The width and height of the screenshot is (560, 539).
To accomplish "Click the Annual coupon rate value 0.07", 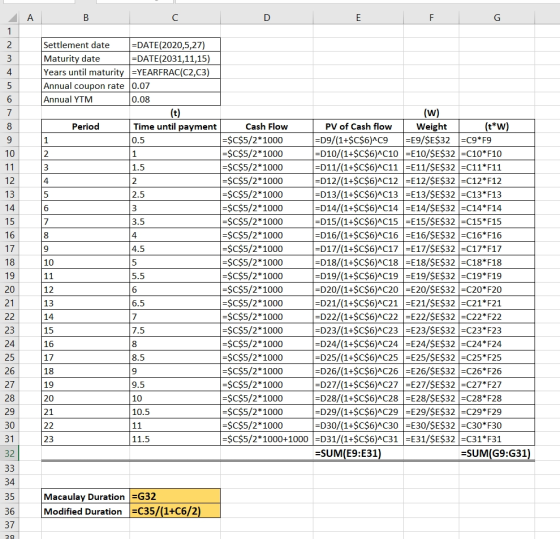I will (175, 86).
